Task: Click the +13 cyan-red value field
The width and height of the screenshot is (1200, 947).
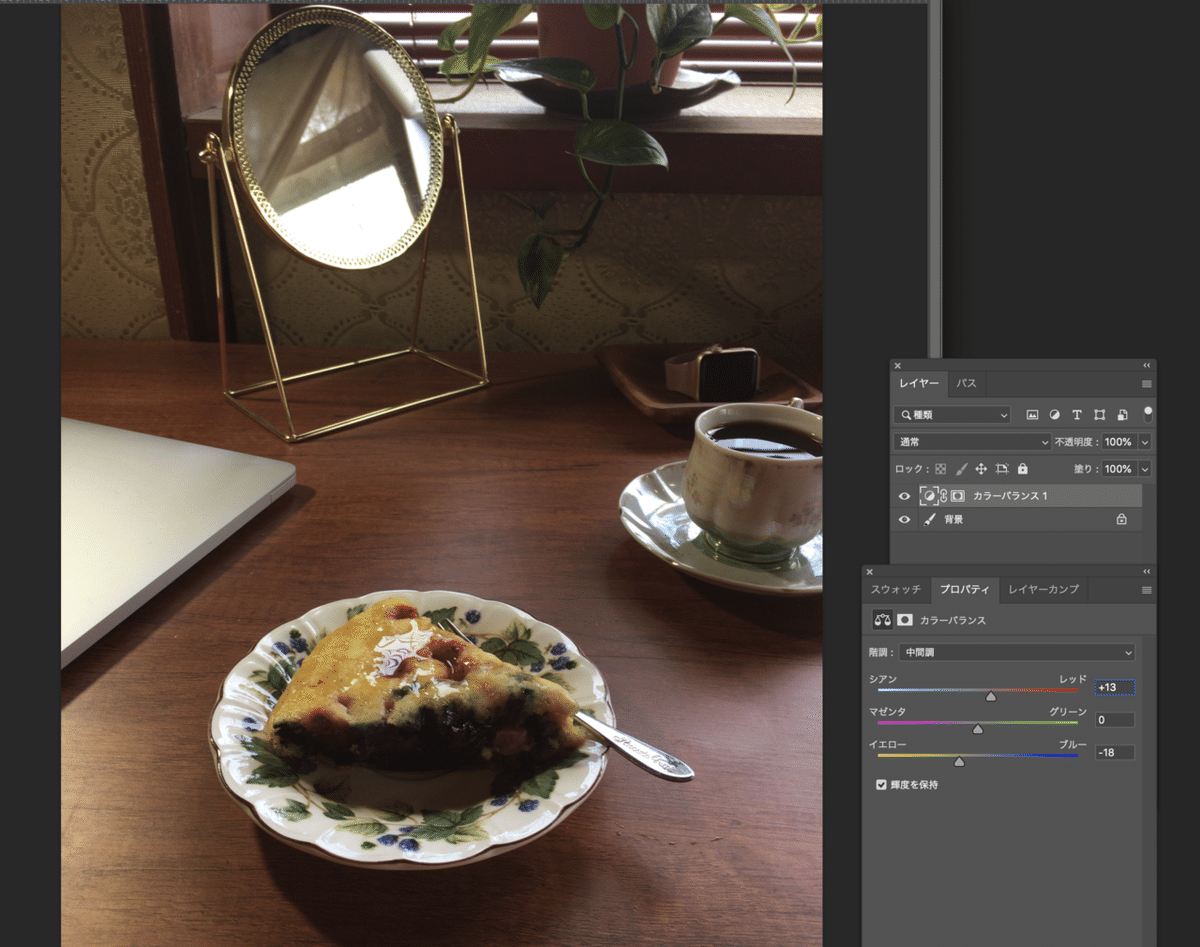Action: 1115,687
